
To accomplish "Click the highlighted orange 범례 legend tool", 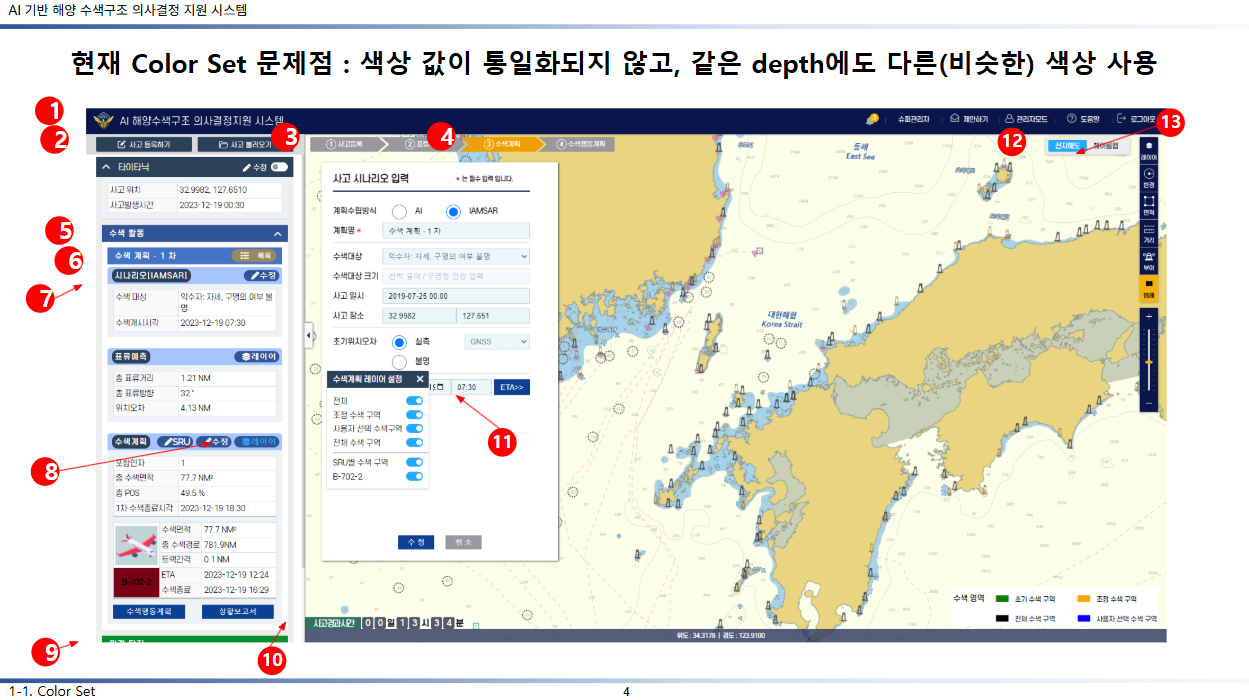I will [1149, 289].
